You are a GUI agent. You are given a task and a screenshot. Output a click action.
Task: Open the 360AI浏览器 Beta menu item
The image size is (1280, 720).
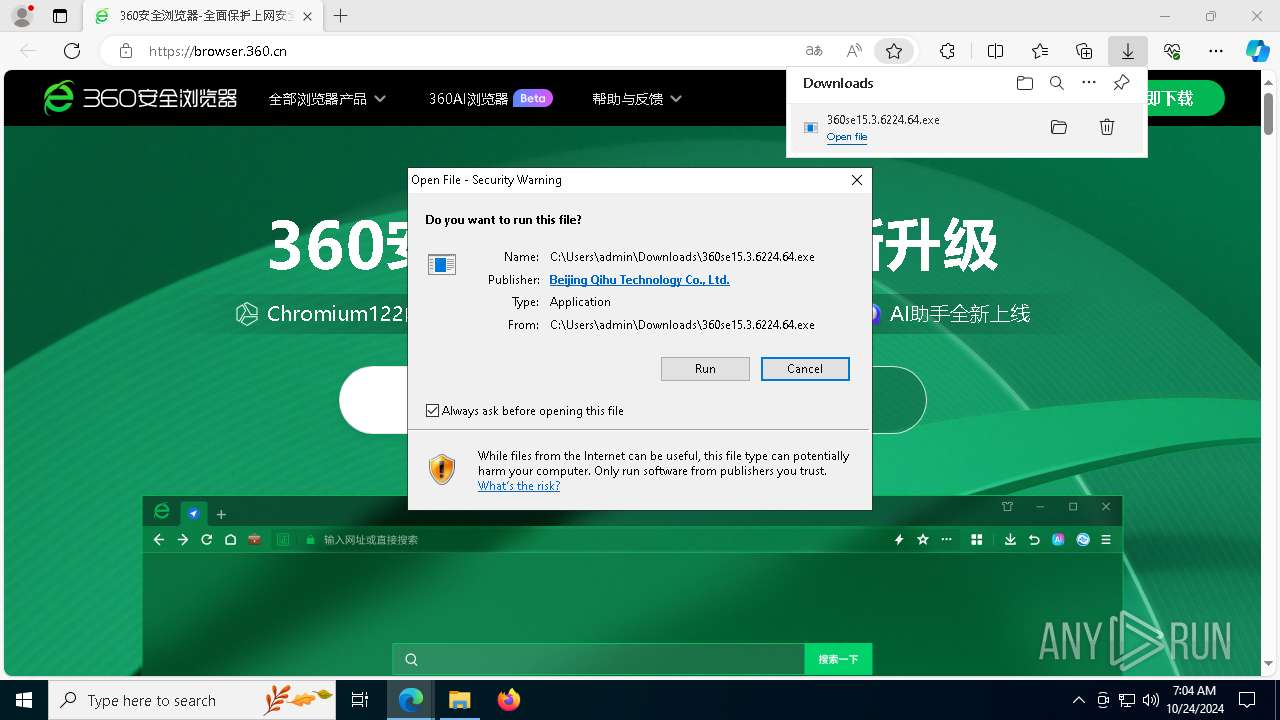pyautogui.click(x=490, y=99)
